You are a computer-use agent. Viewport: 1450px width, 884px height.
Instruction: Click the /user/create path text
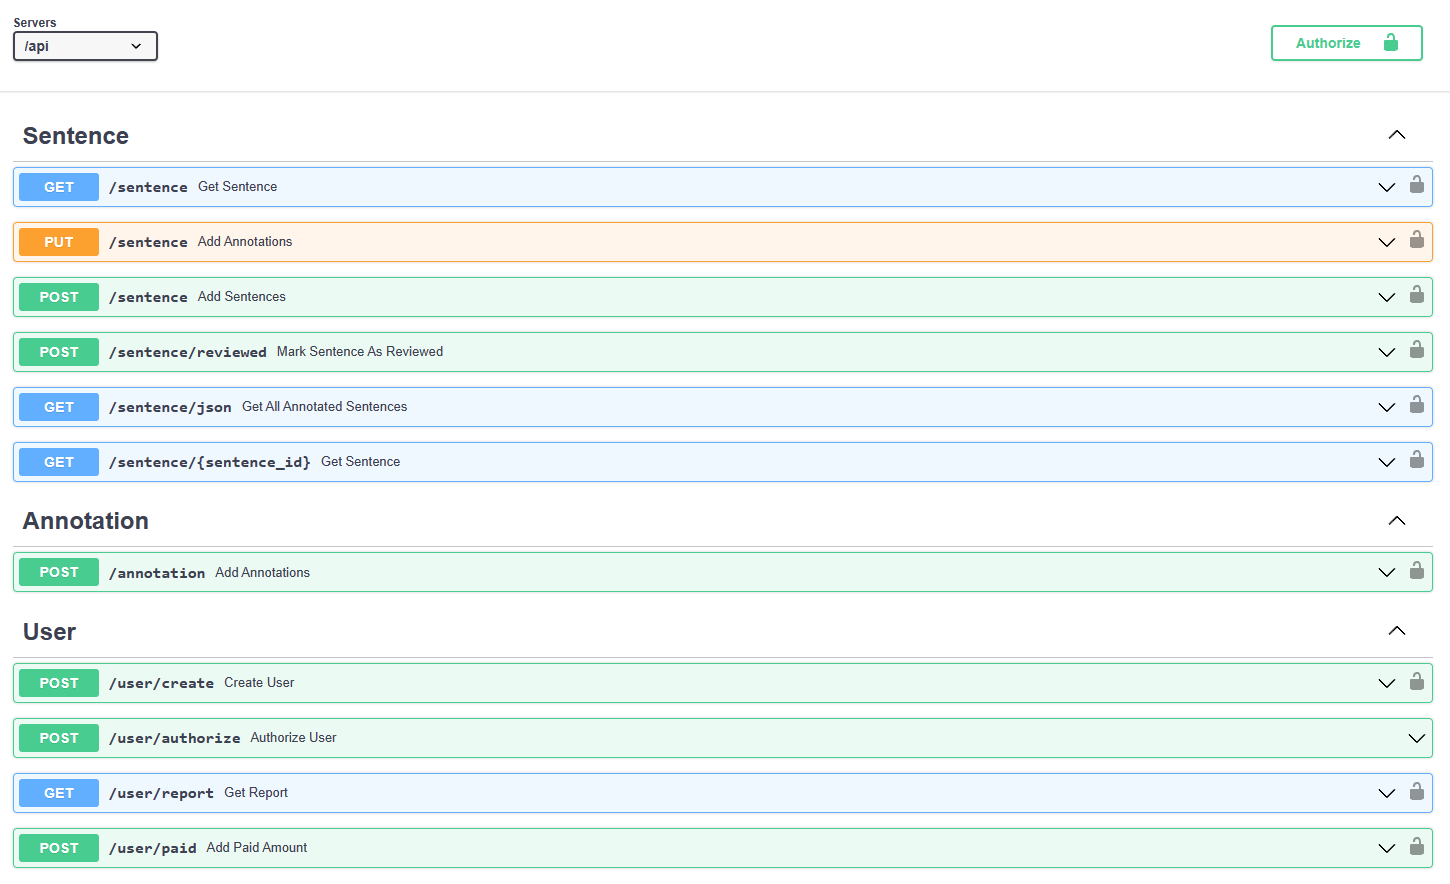tap(161, 683)
